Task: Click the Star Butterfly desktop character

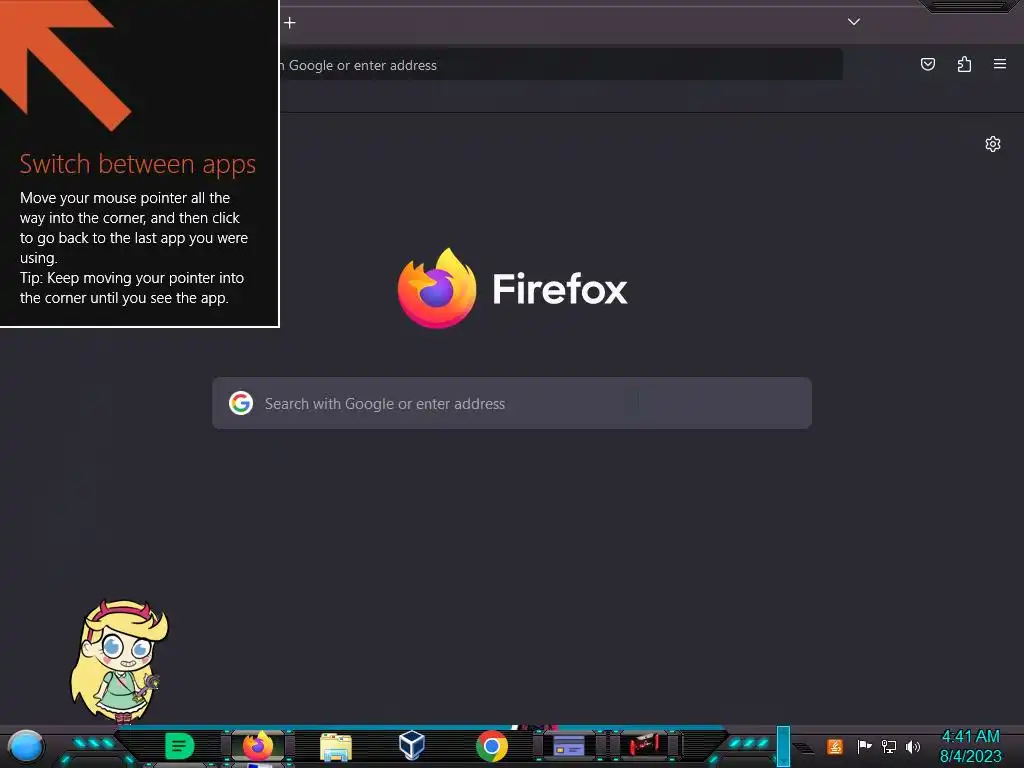Action: [119, 661]
